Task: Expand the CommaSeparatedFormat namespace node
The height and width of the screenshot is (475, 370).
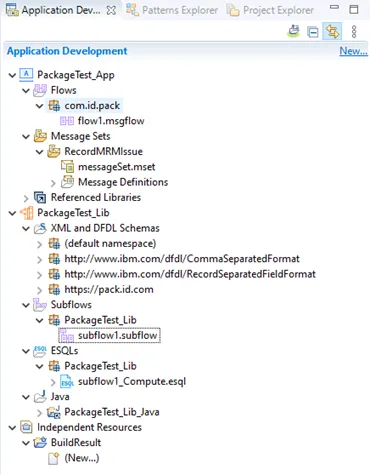Action: tap(40, 259)
